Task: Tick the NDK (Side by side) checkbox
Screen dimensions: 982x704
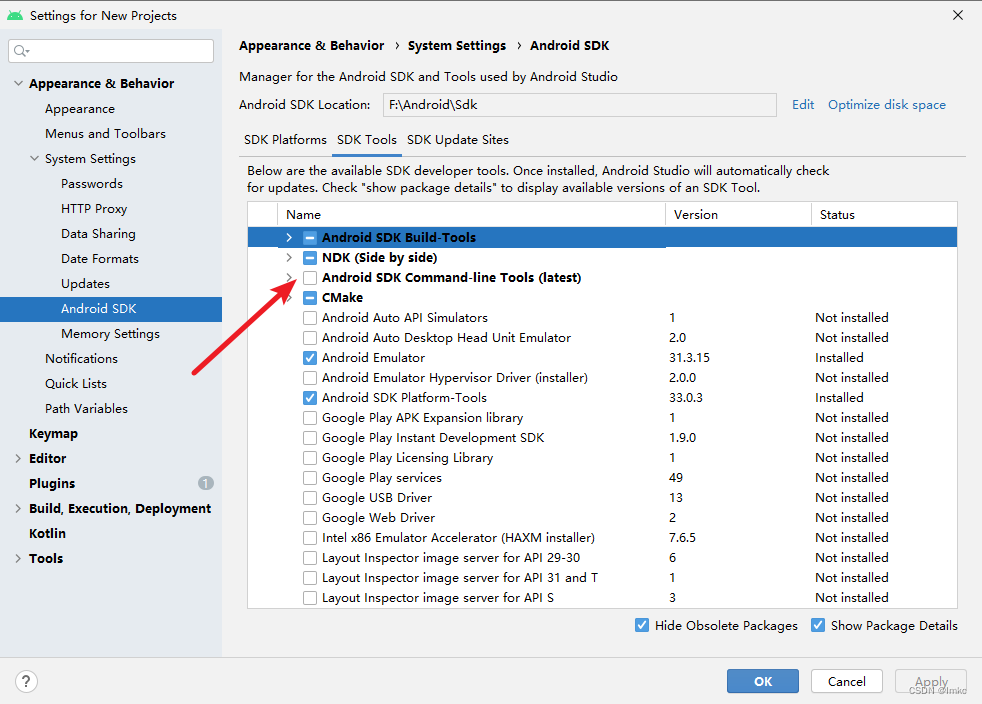Action: pos(309,257)
